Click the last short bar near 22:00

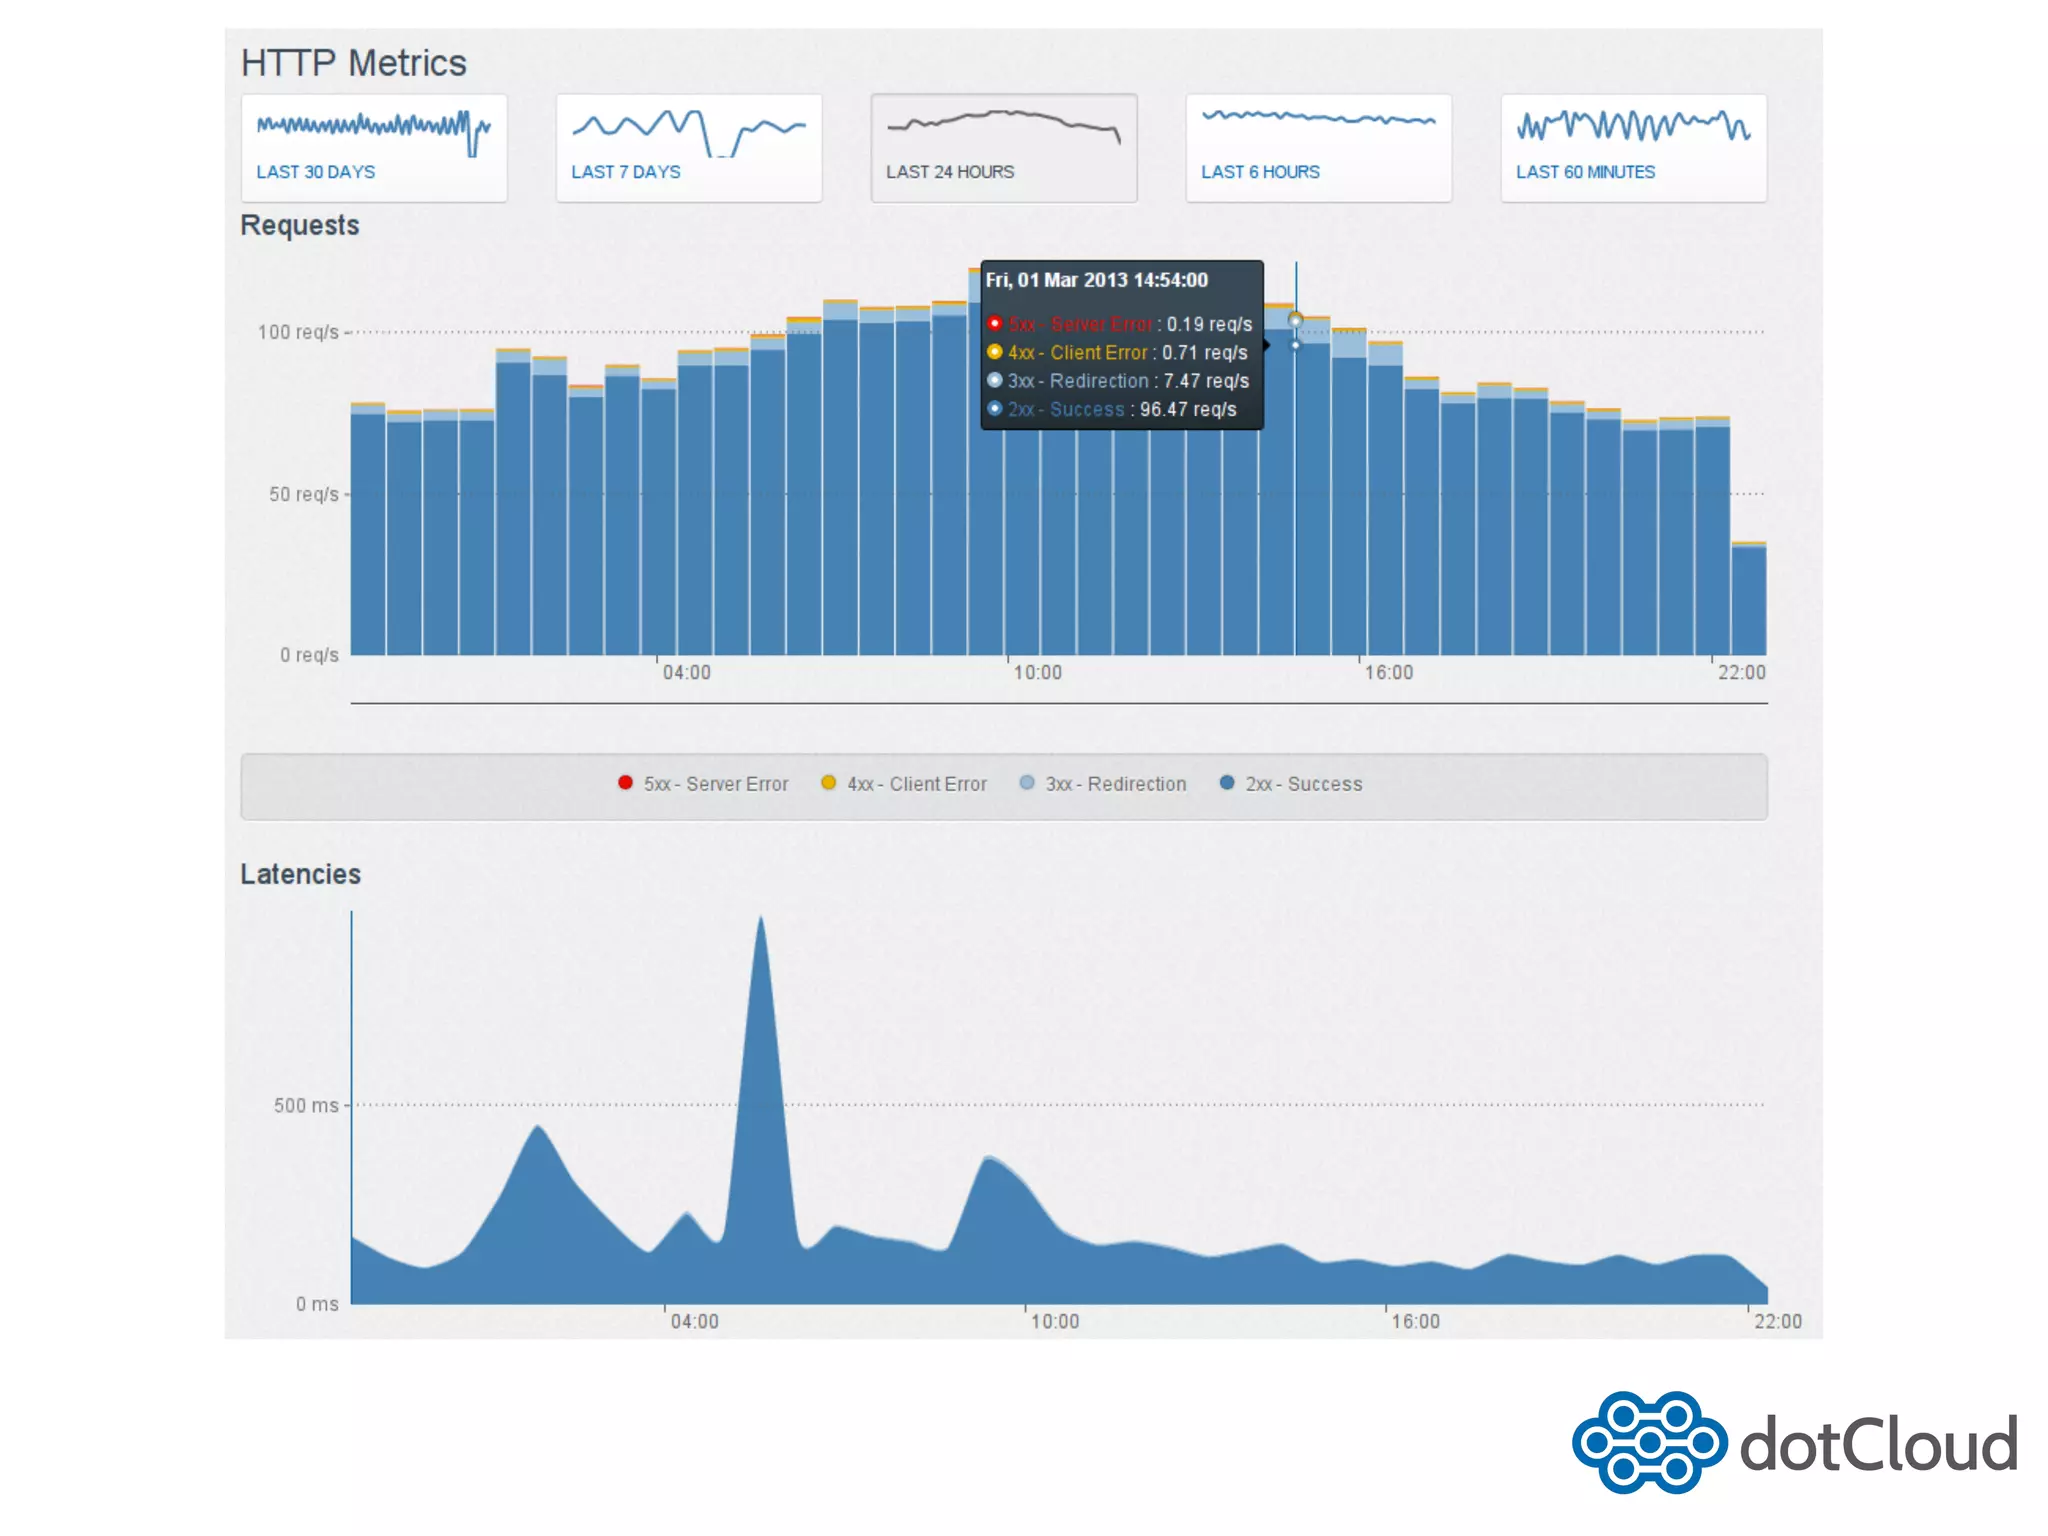tap(1748, 600)
